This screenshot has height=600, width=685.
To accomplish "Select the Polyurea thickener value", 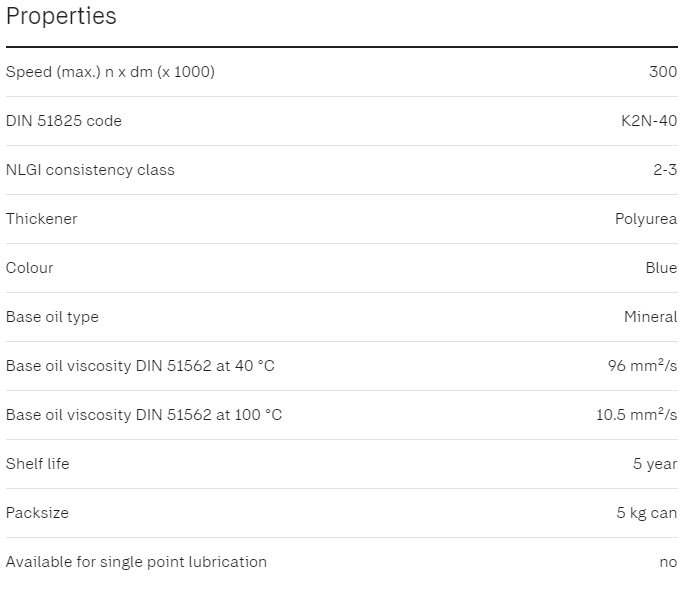I will [646, 219].
